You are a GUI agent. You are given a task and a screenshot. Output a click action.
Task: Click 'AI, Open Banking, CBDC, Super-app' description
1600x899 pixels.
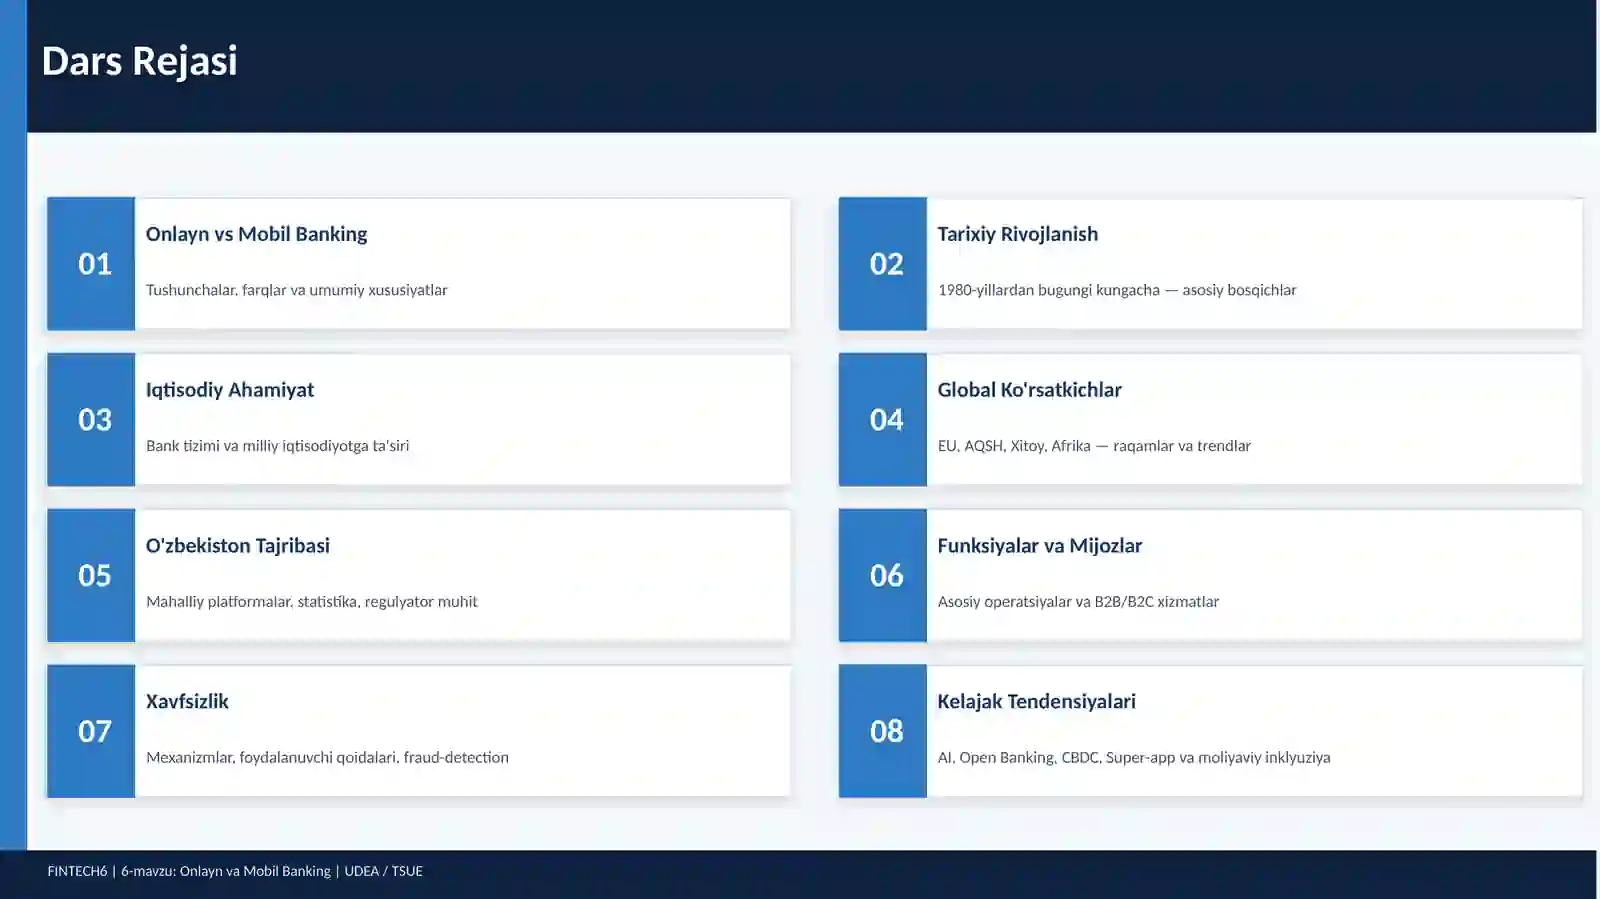point(1134,758)
